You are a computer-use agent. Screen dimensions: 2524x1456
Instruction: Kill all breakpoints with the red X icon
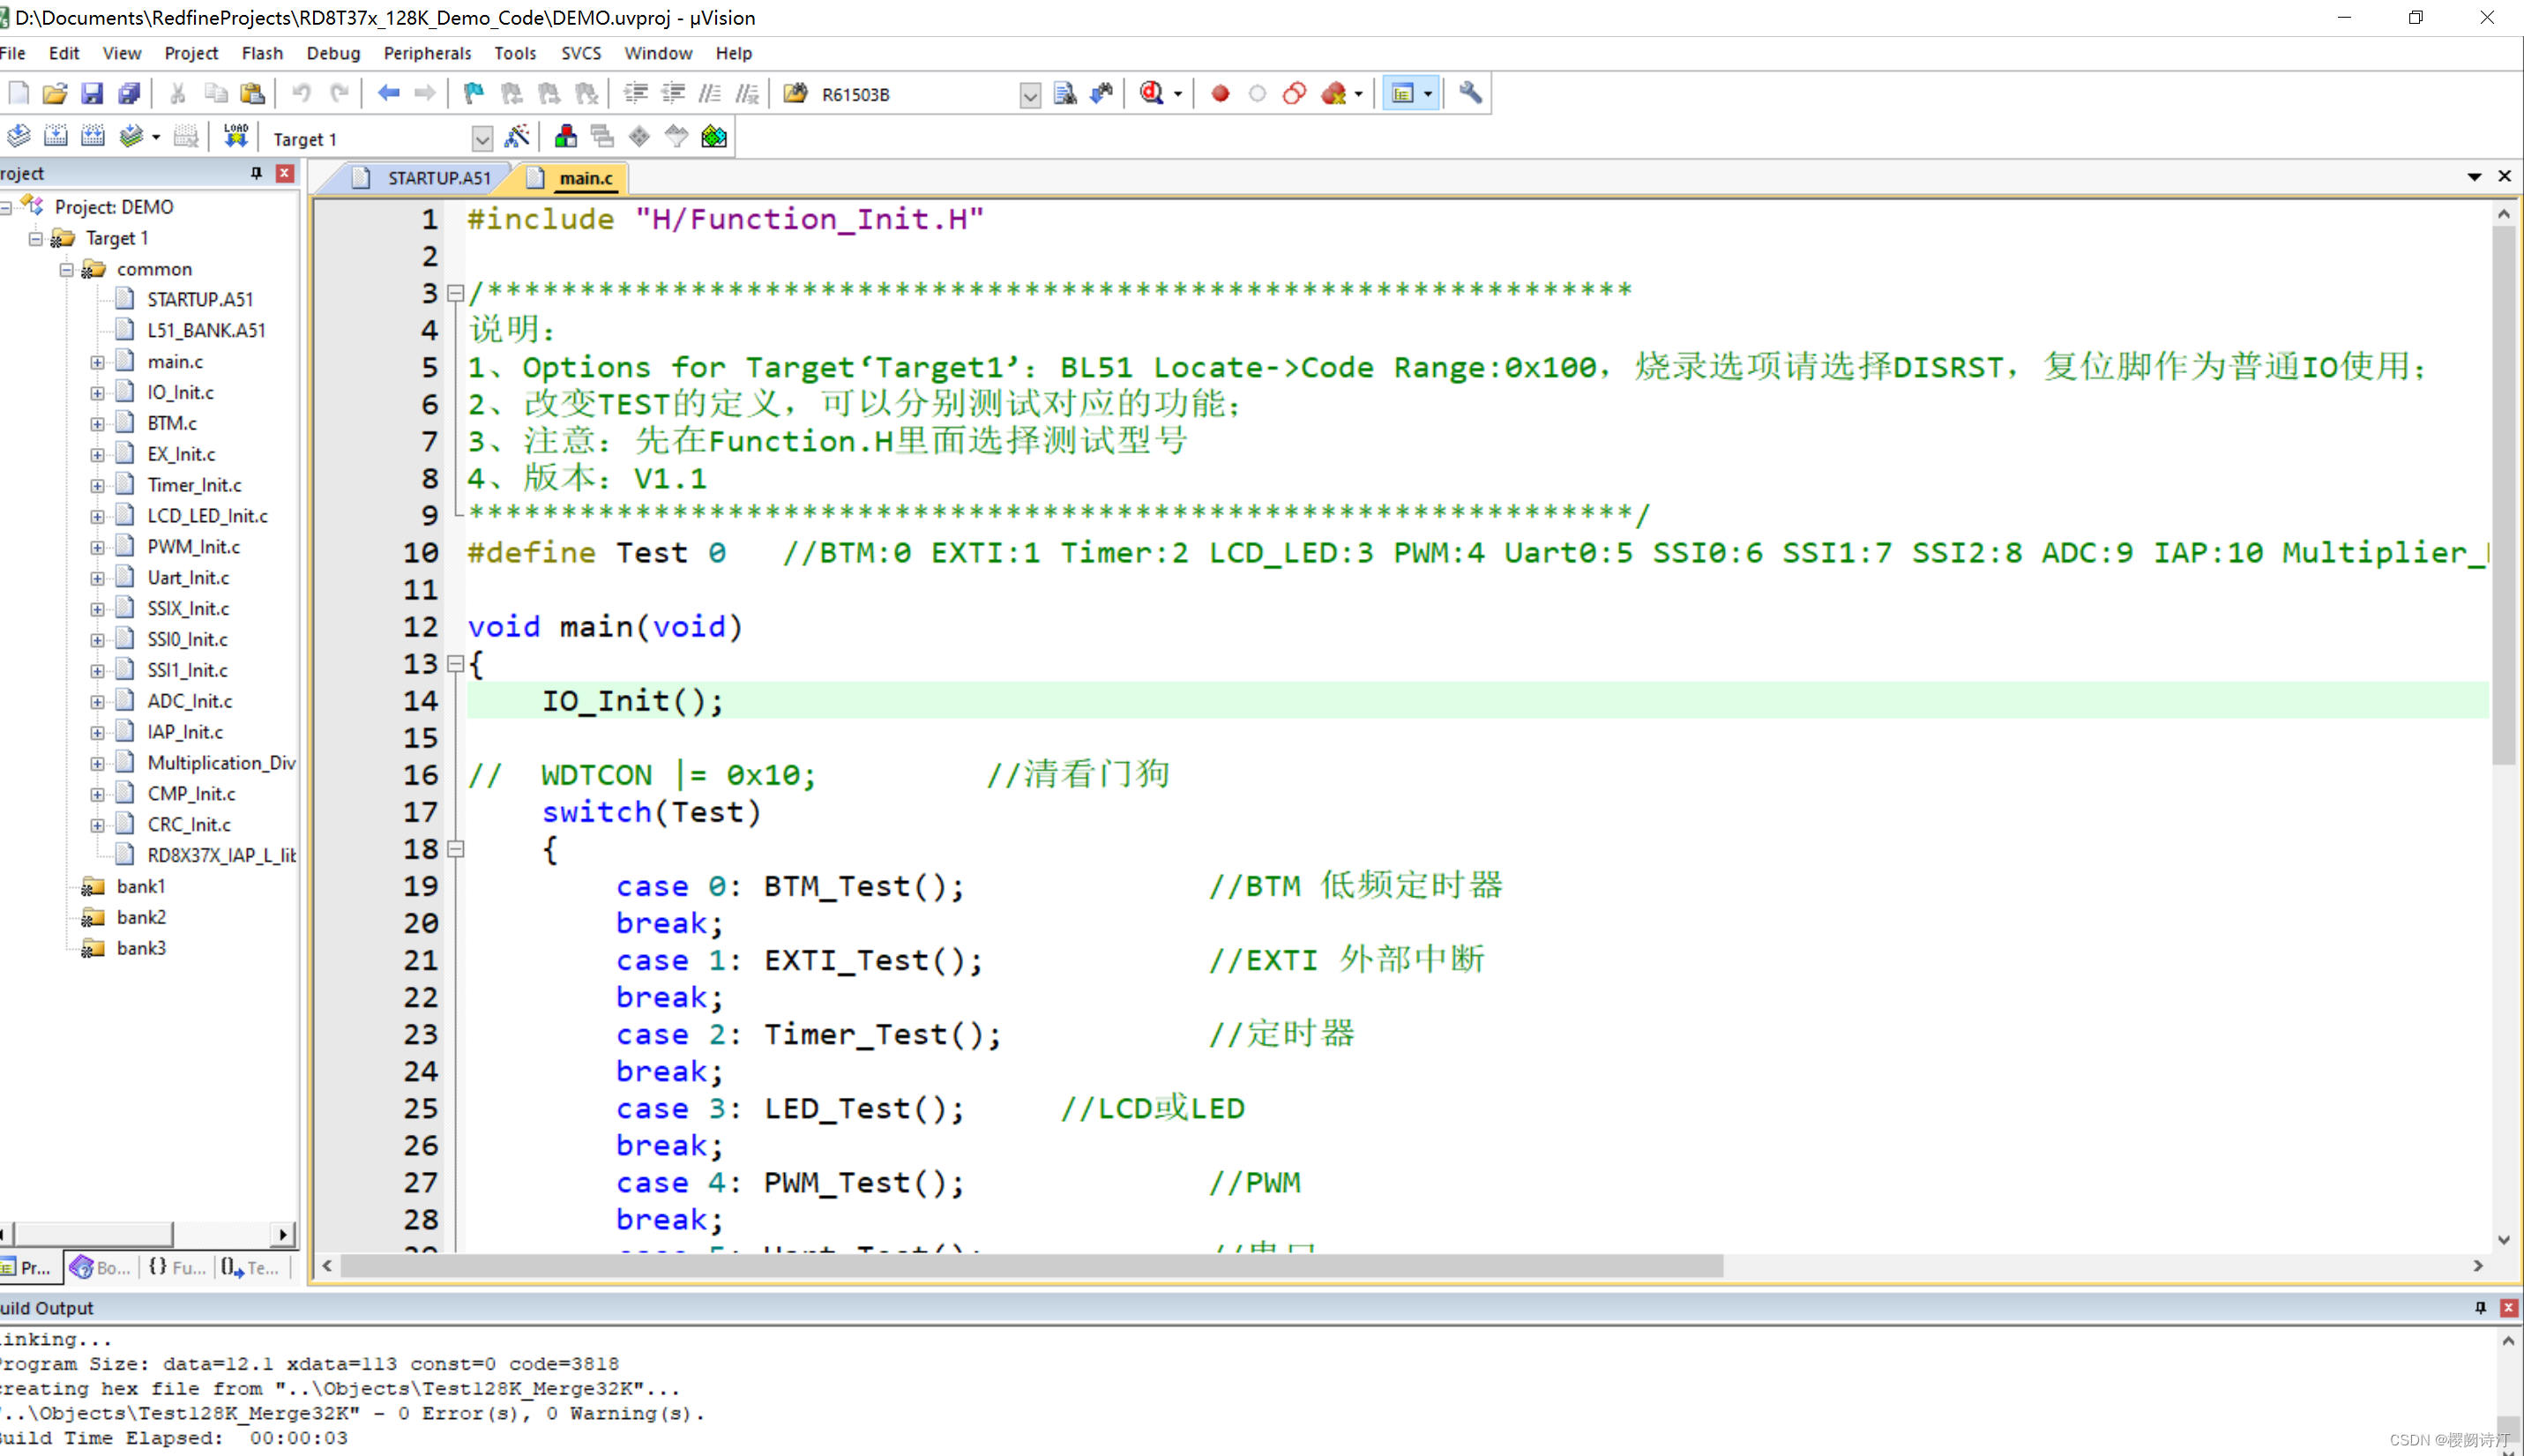click(1333, 94)
